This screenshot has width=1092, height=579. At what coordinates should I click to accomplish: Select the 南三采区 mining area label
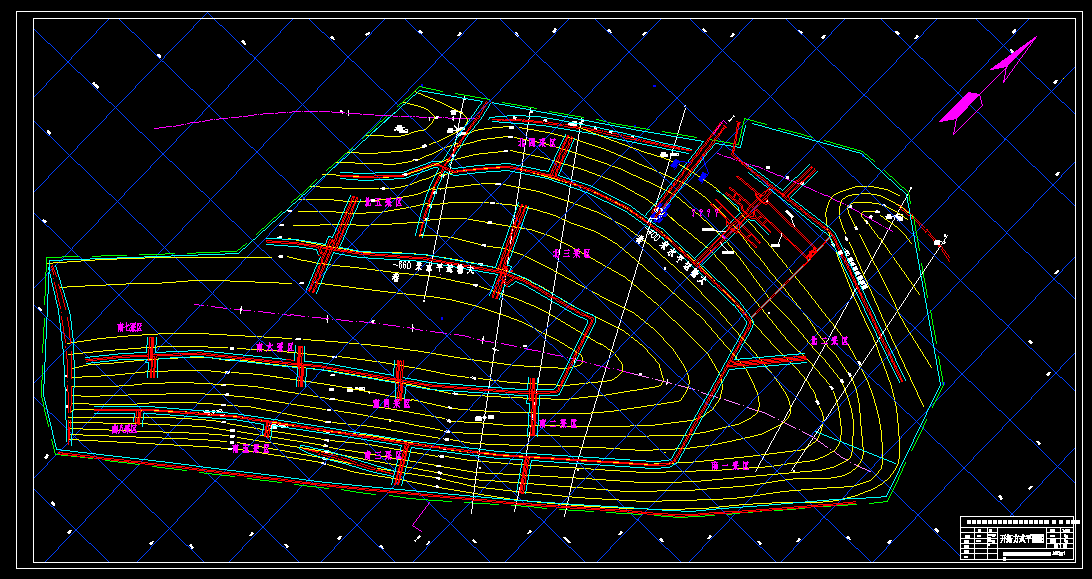click(x=384, y=455)
